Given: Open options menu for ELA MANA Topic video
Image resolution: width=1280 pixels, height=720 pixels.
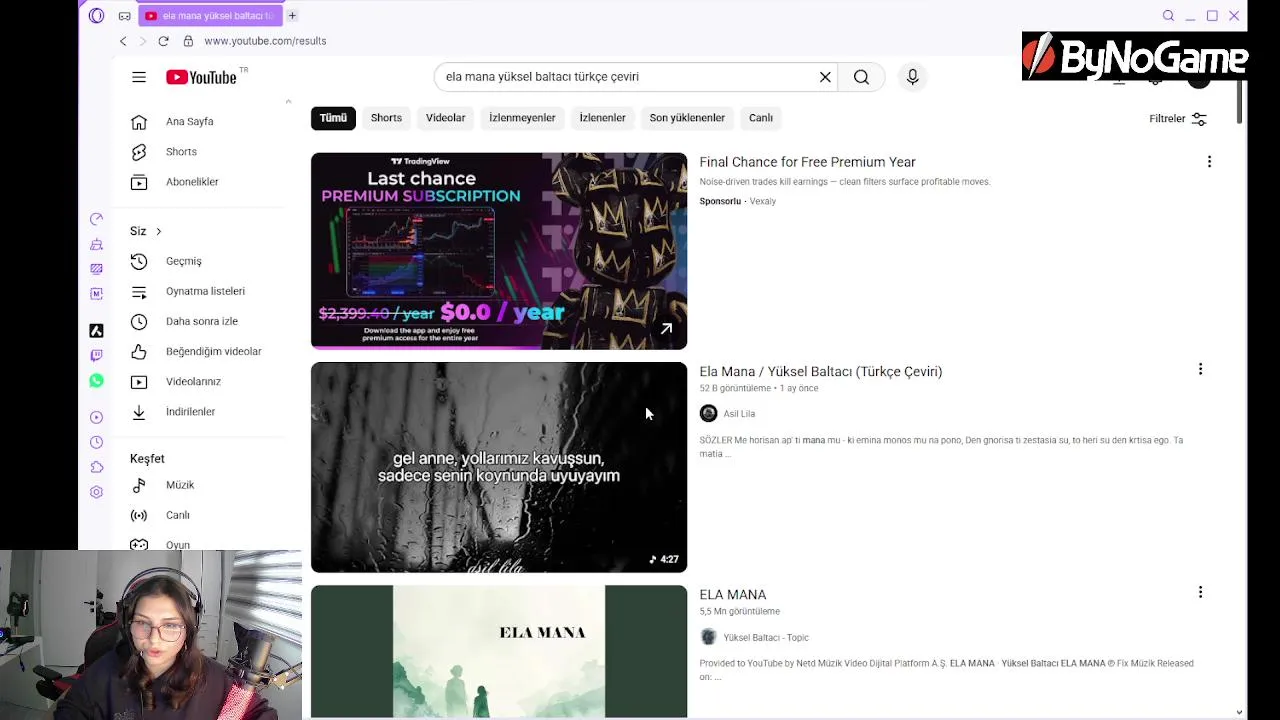Looking at the screenshot, I should (1200, 592).
